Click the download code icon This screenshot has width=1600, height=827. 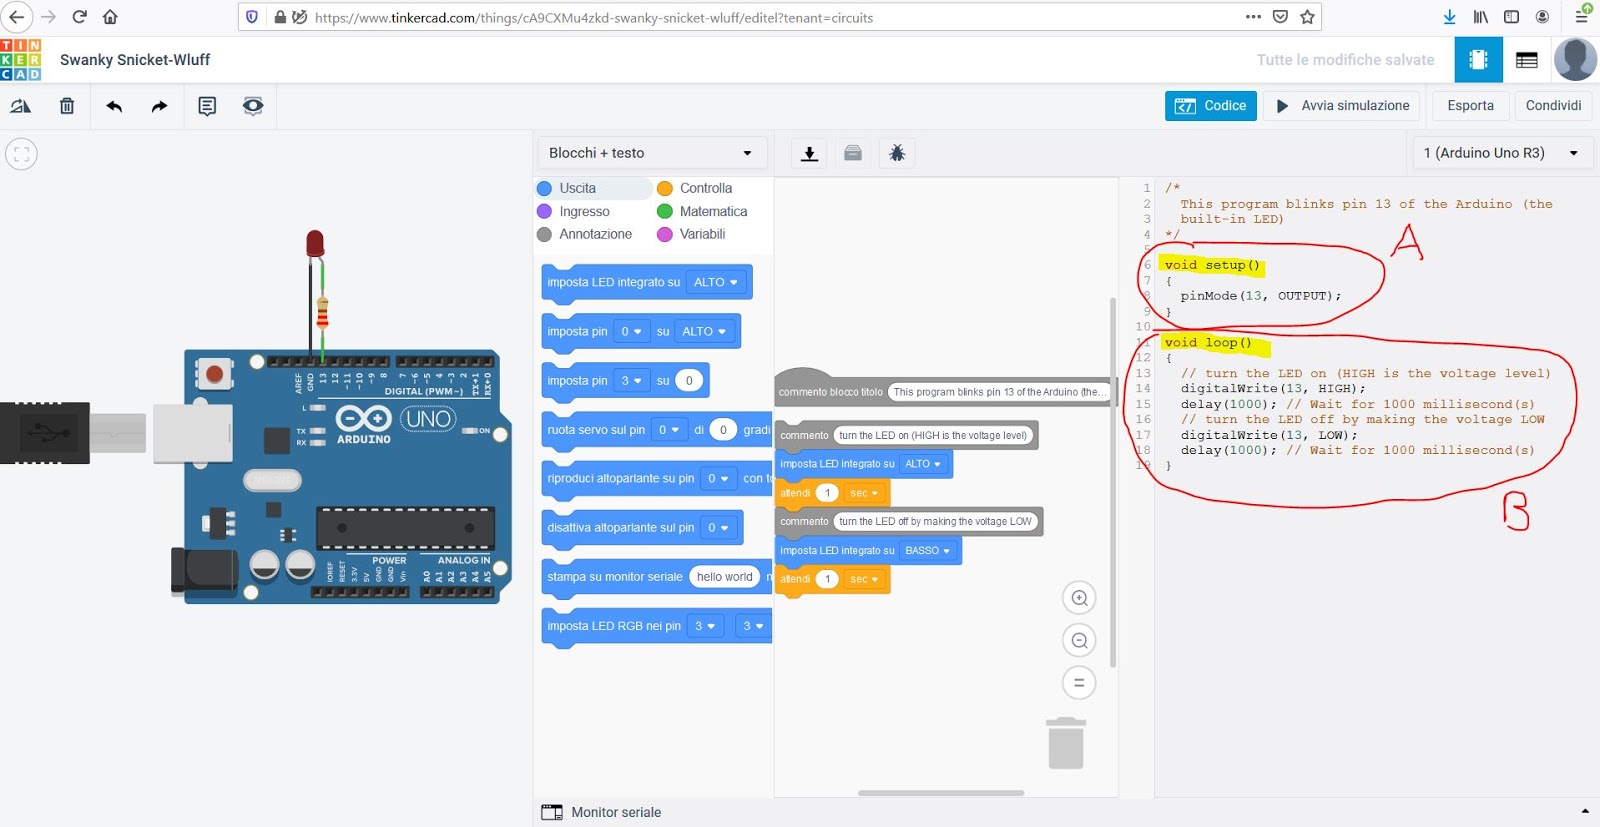[809, 153]
